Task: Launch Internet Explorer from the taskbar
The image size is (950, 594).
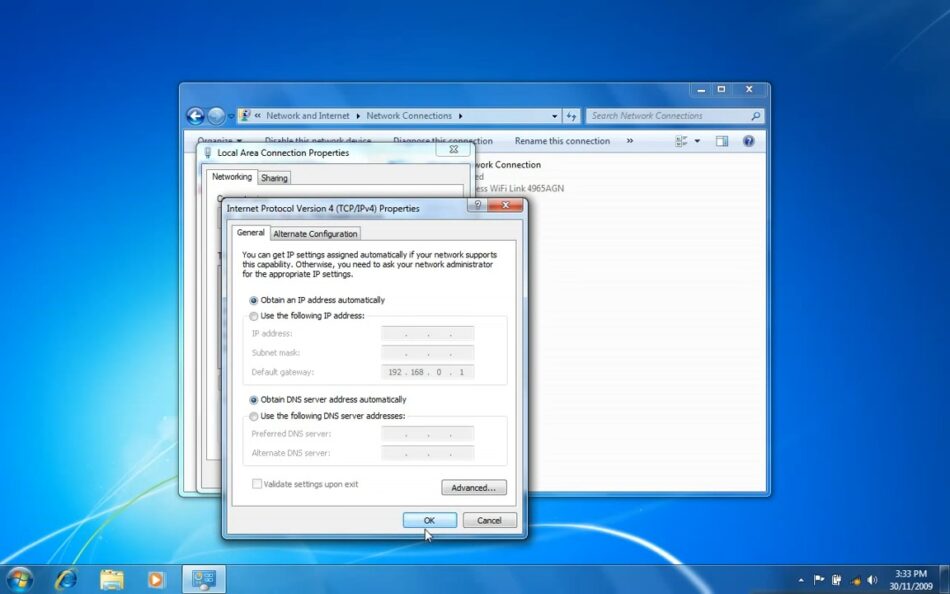Action: [65, 580]
